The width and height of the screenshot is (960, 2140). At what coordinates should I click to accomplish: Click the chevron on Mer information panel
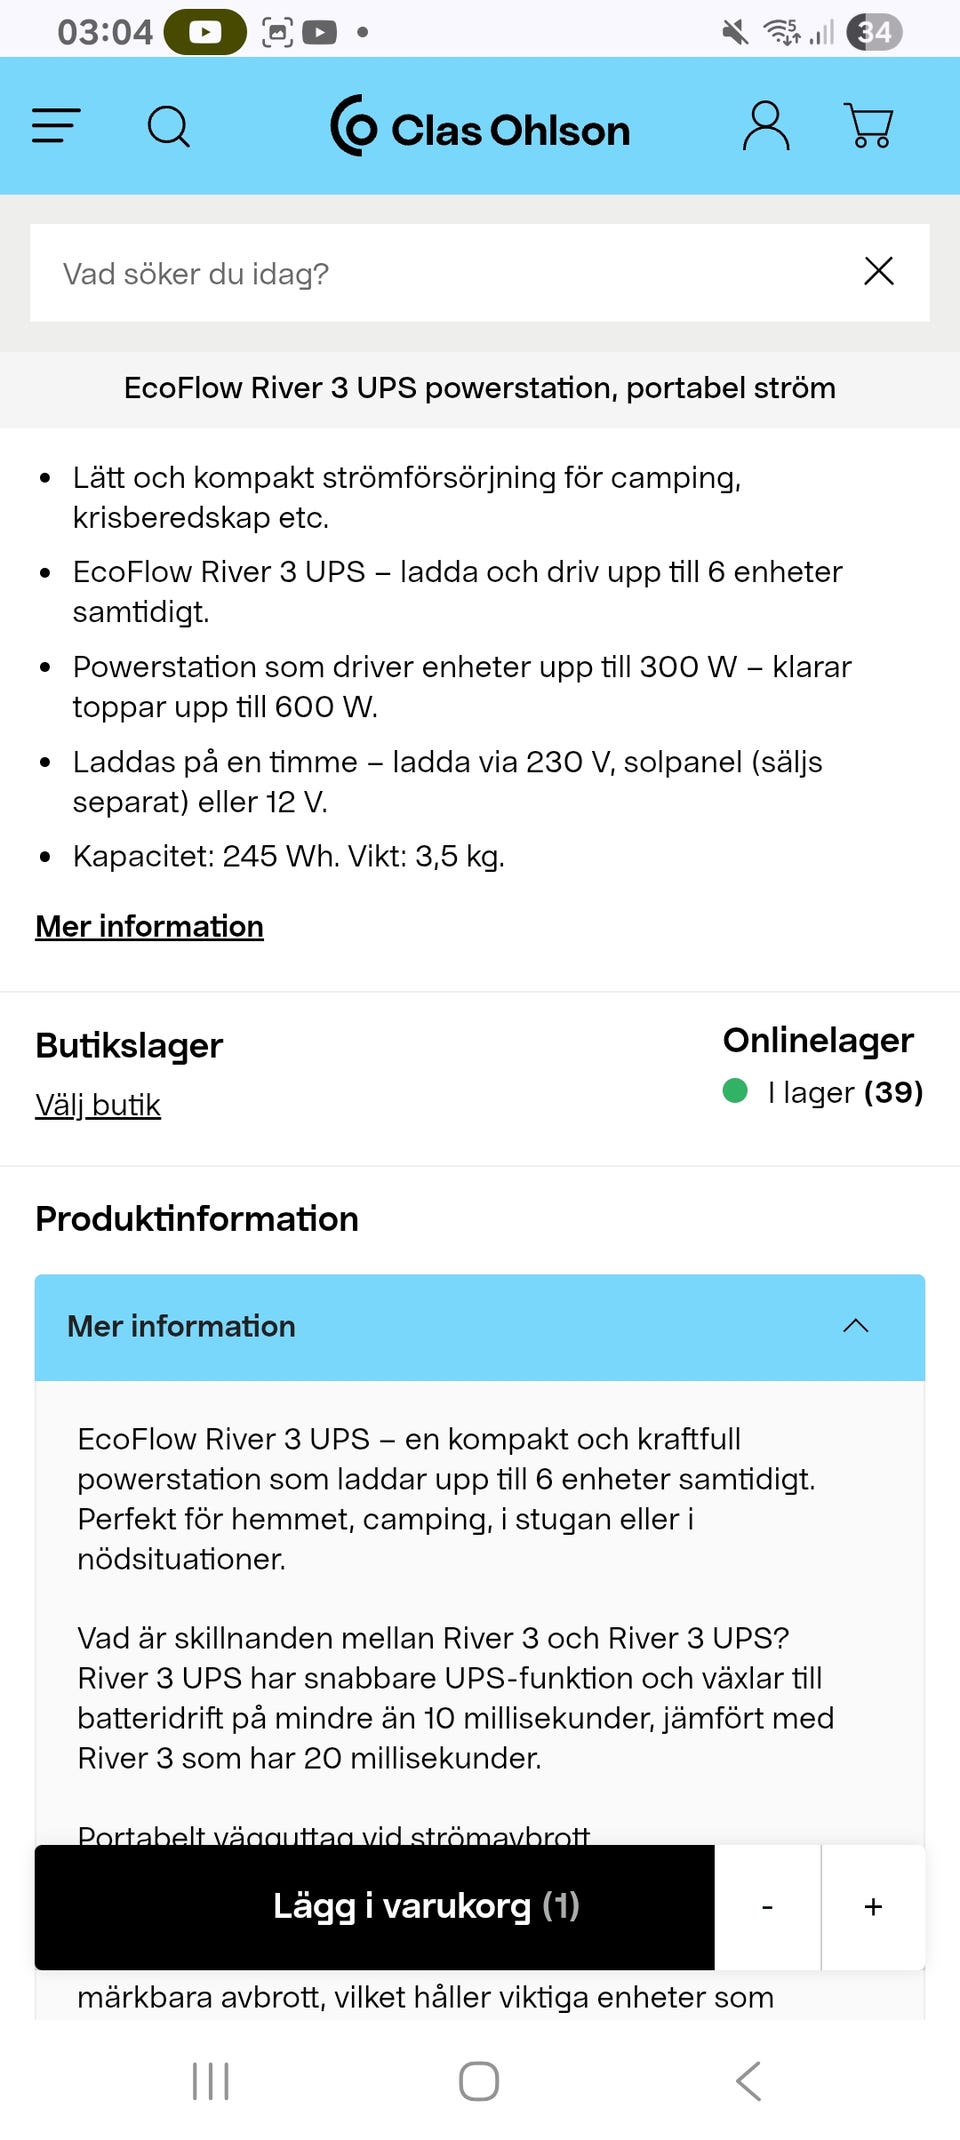[856, 1327]
